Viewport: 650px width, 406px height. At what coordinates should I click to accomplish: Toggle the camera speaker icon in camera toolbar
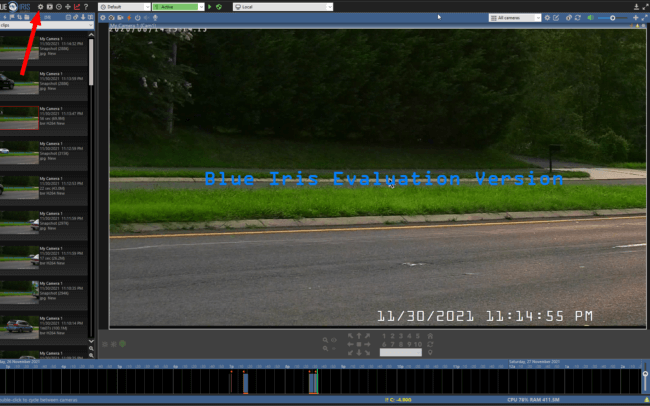click(x=146, y=17)
